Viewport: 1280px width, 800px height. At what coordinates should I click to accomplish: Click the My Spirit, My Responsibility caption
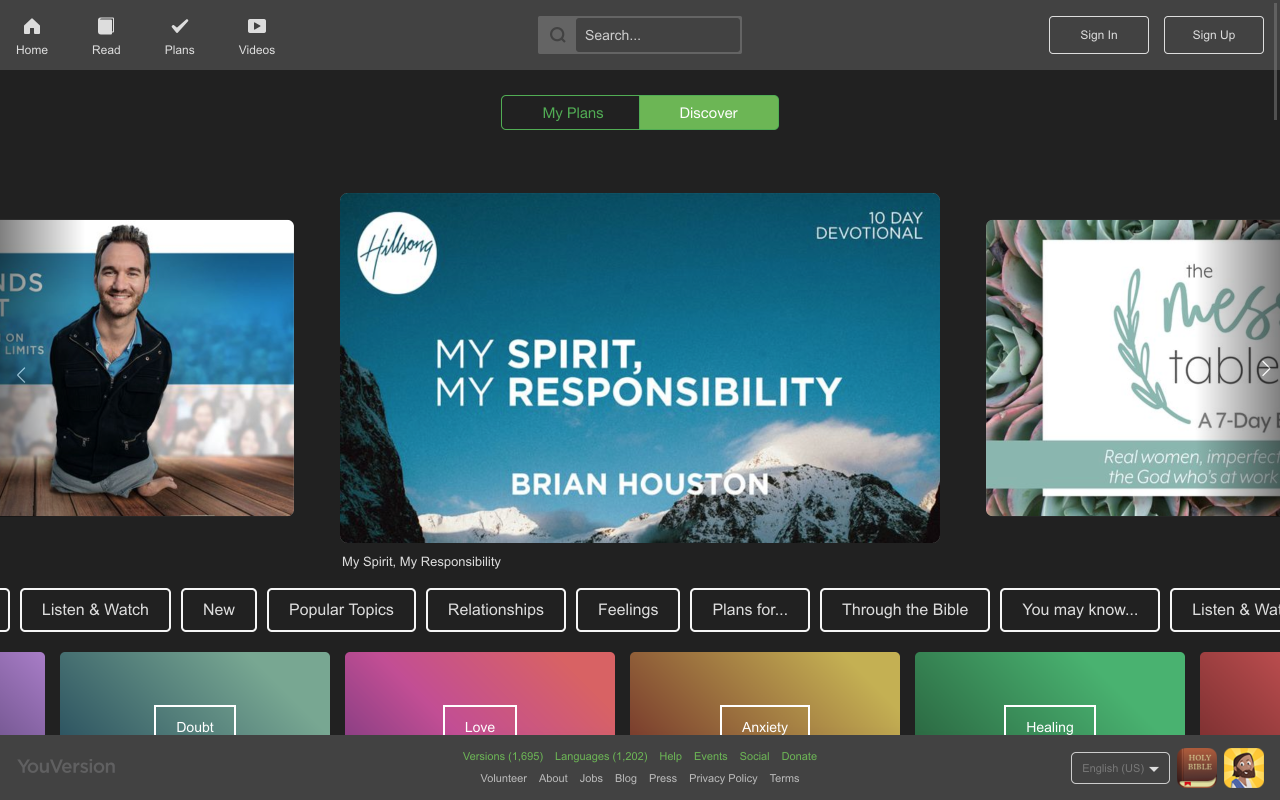tap(421, 562)
